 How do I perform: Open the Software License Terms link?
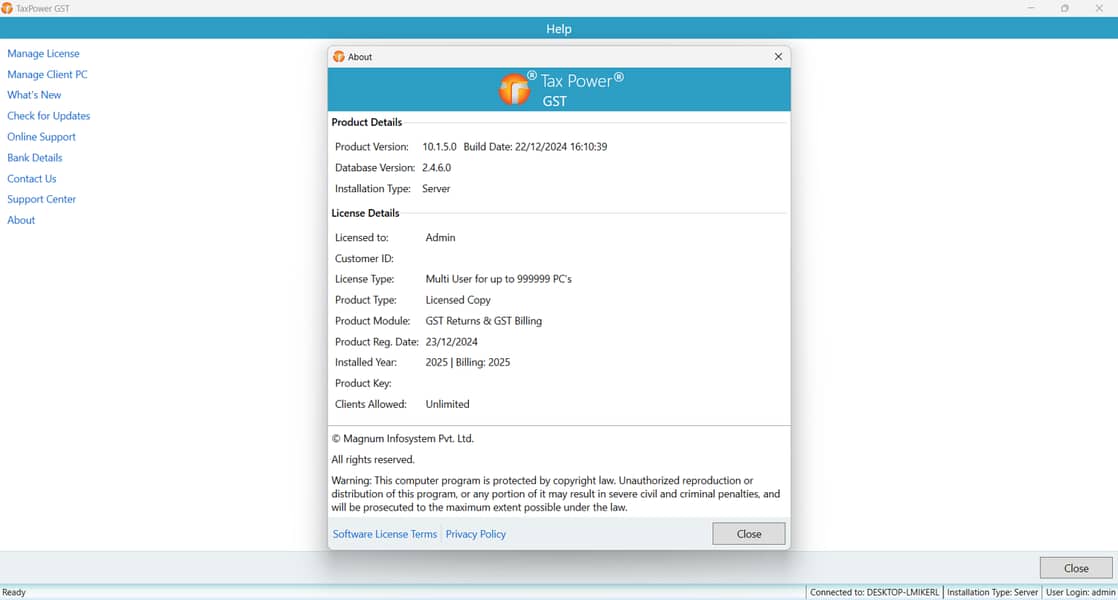(x=385, y=534)
